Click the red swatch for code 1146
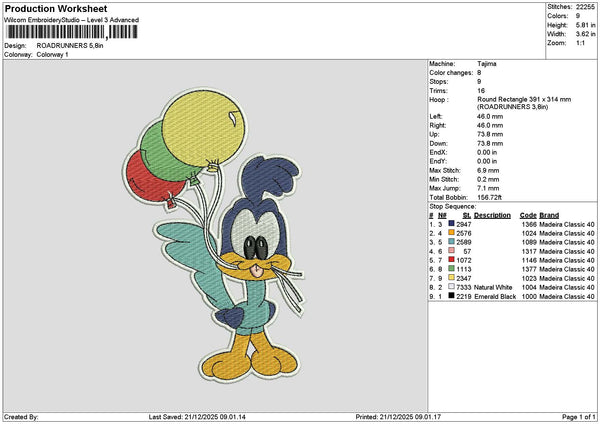600x424 pixels. (451, 260)
